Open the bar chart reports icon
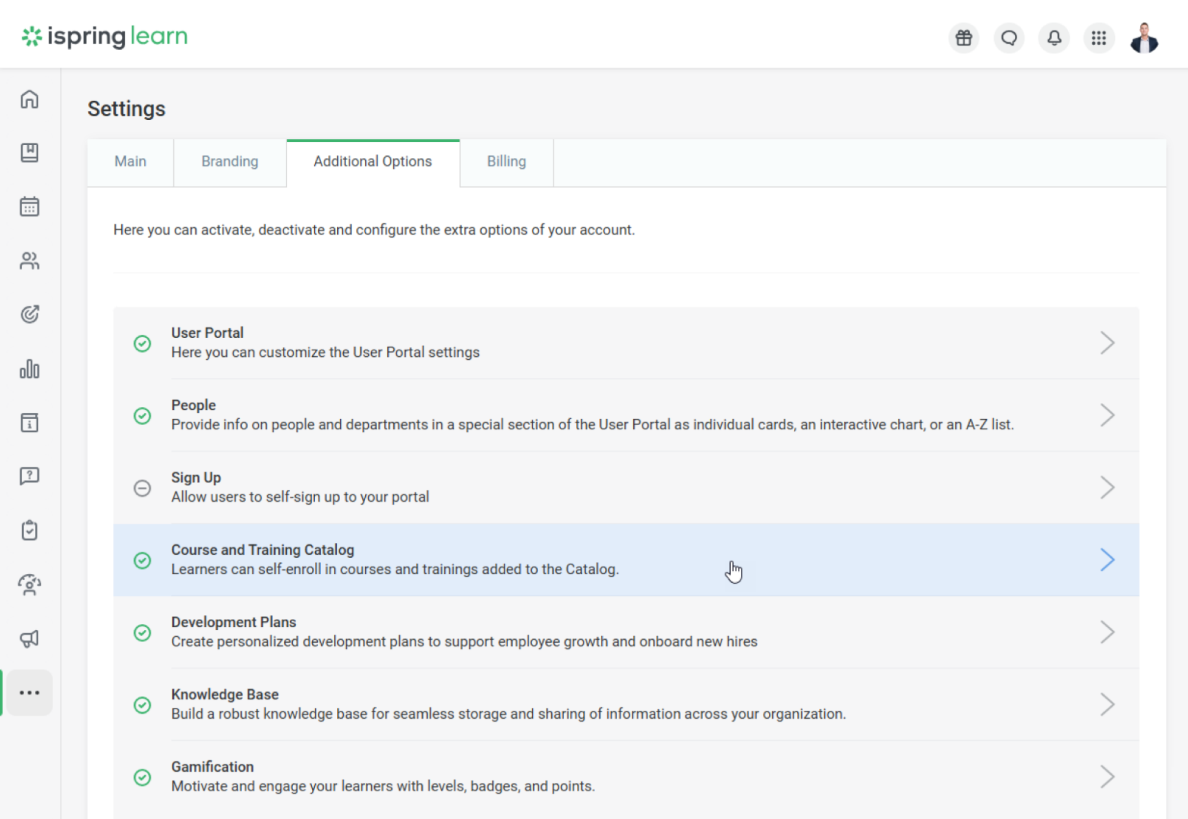Viewport: 1188px width, 819px height. (30, 369)
